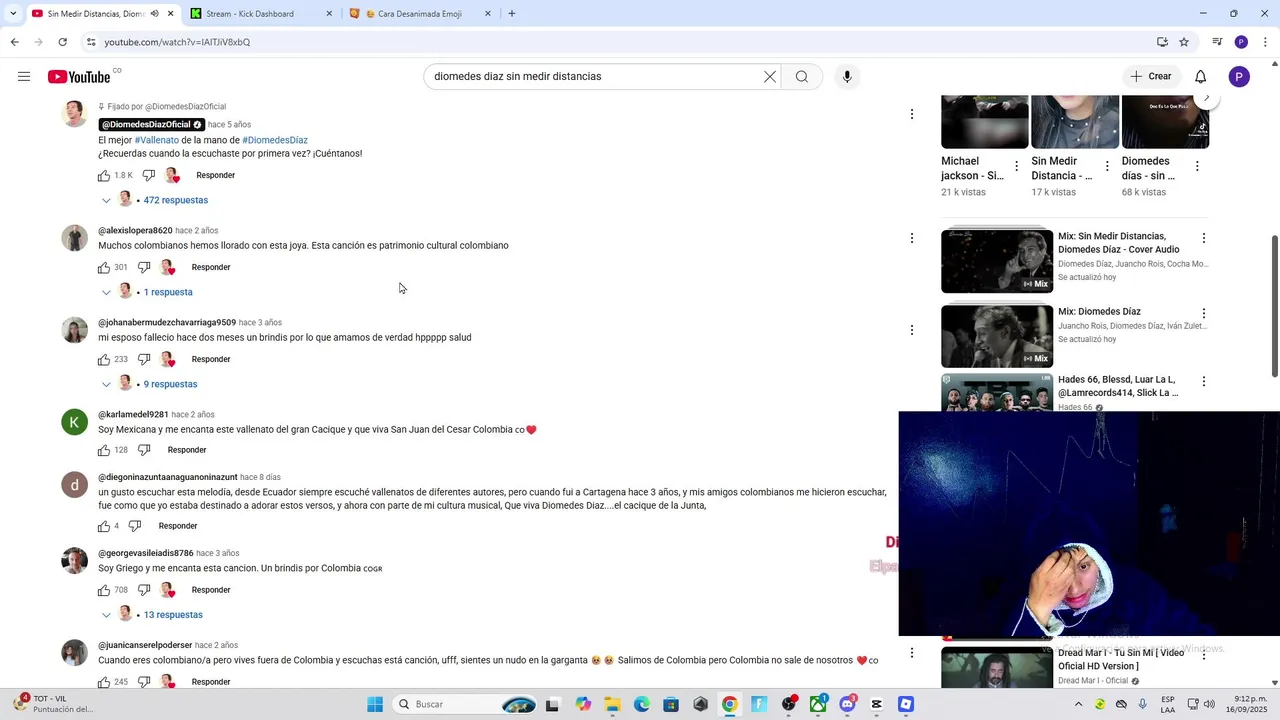Open a new browser tab

[512, 13]
